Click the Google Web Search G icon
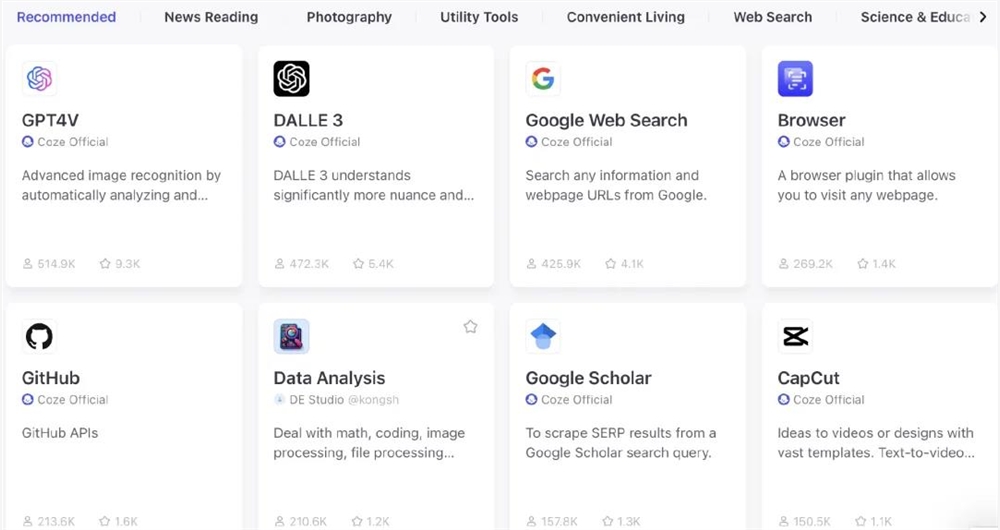This screenshot has height=530, width=1000. [543, 78]
